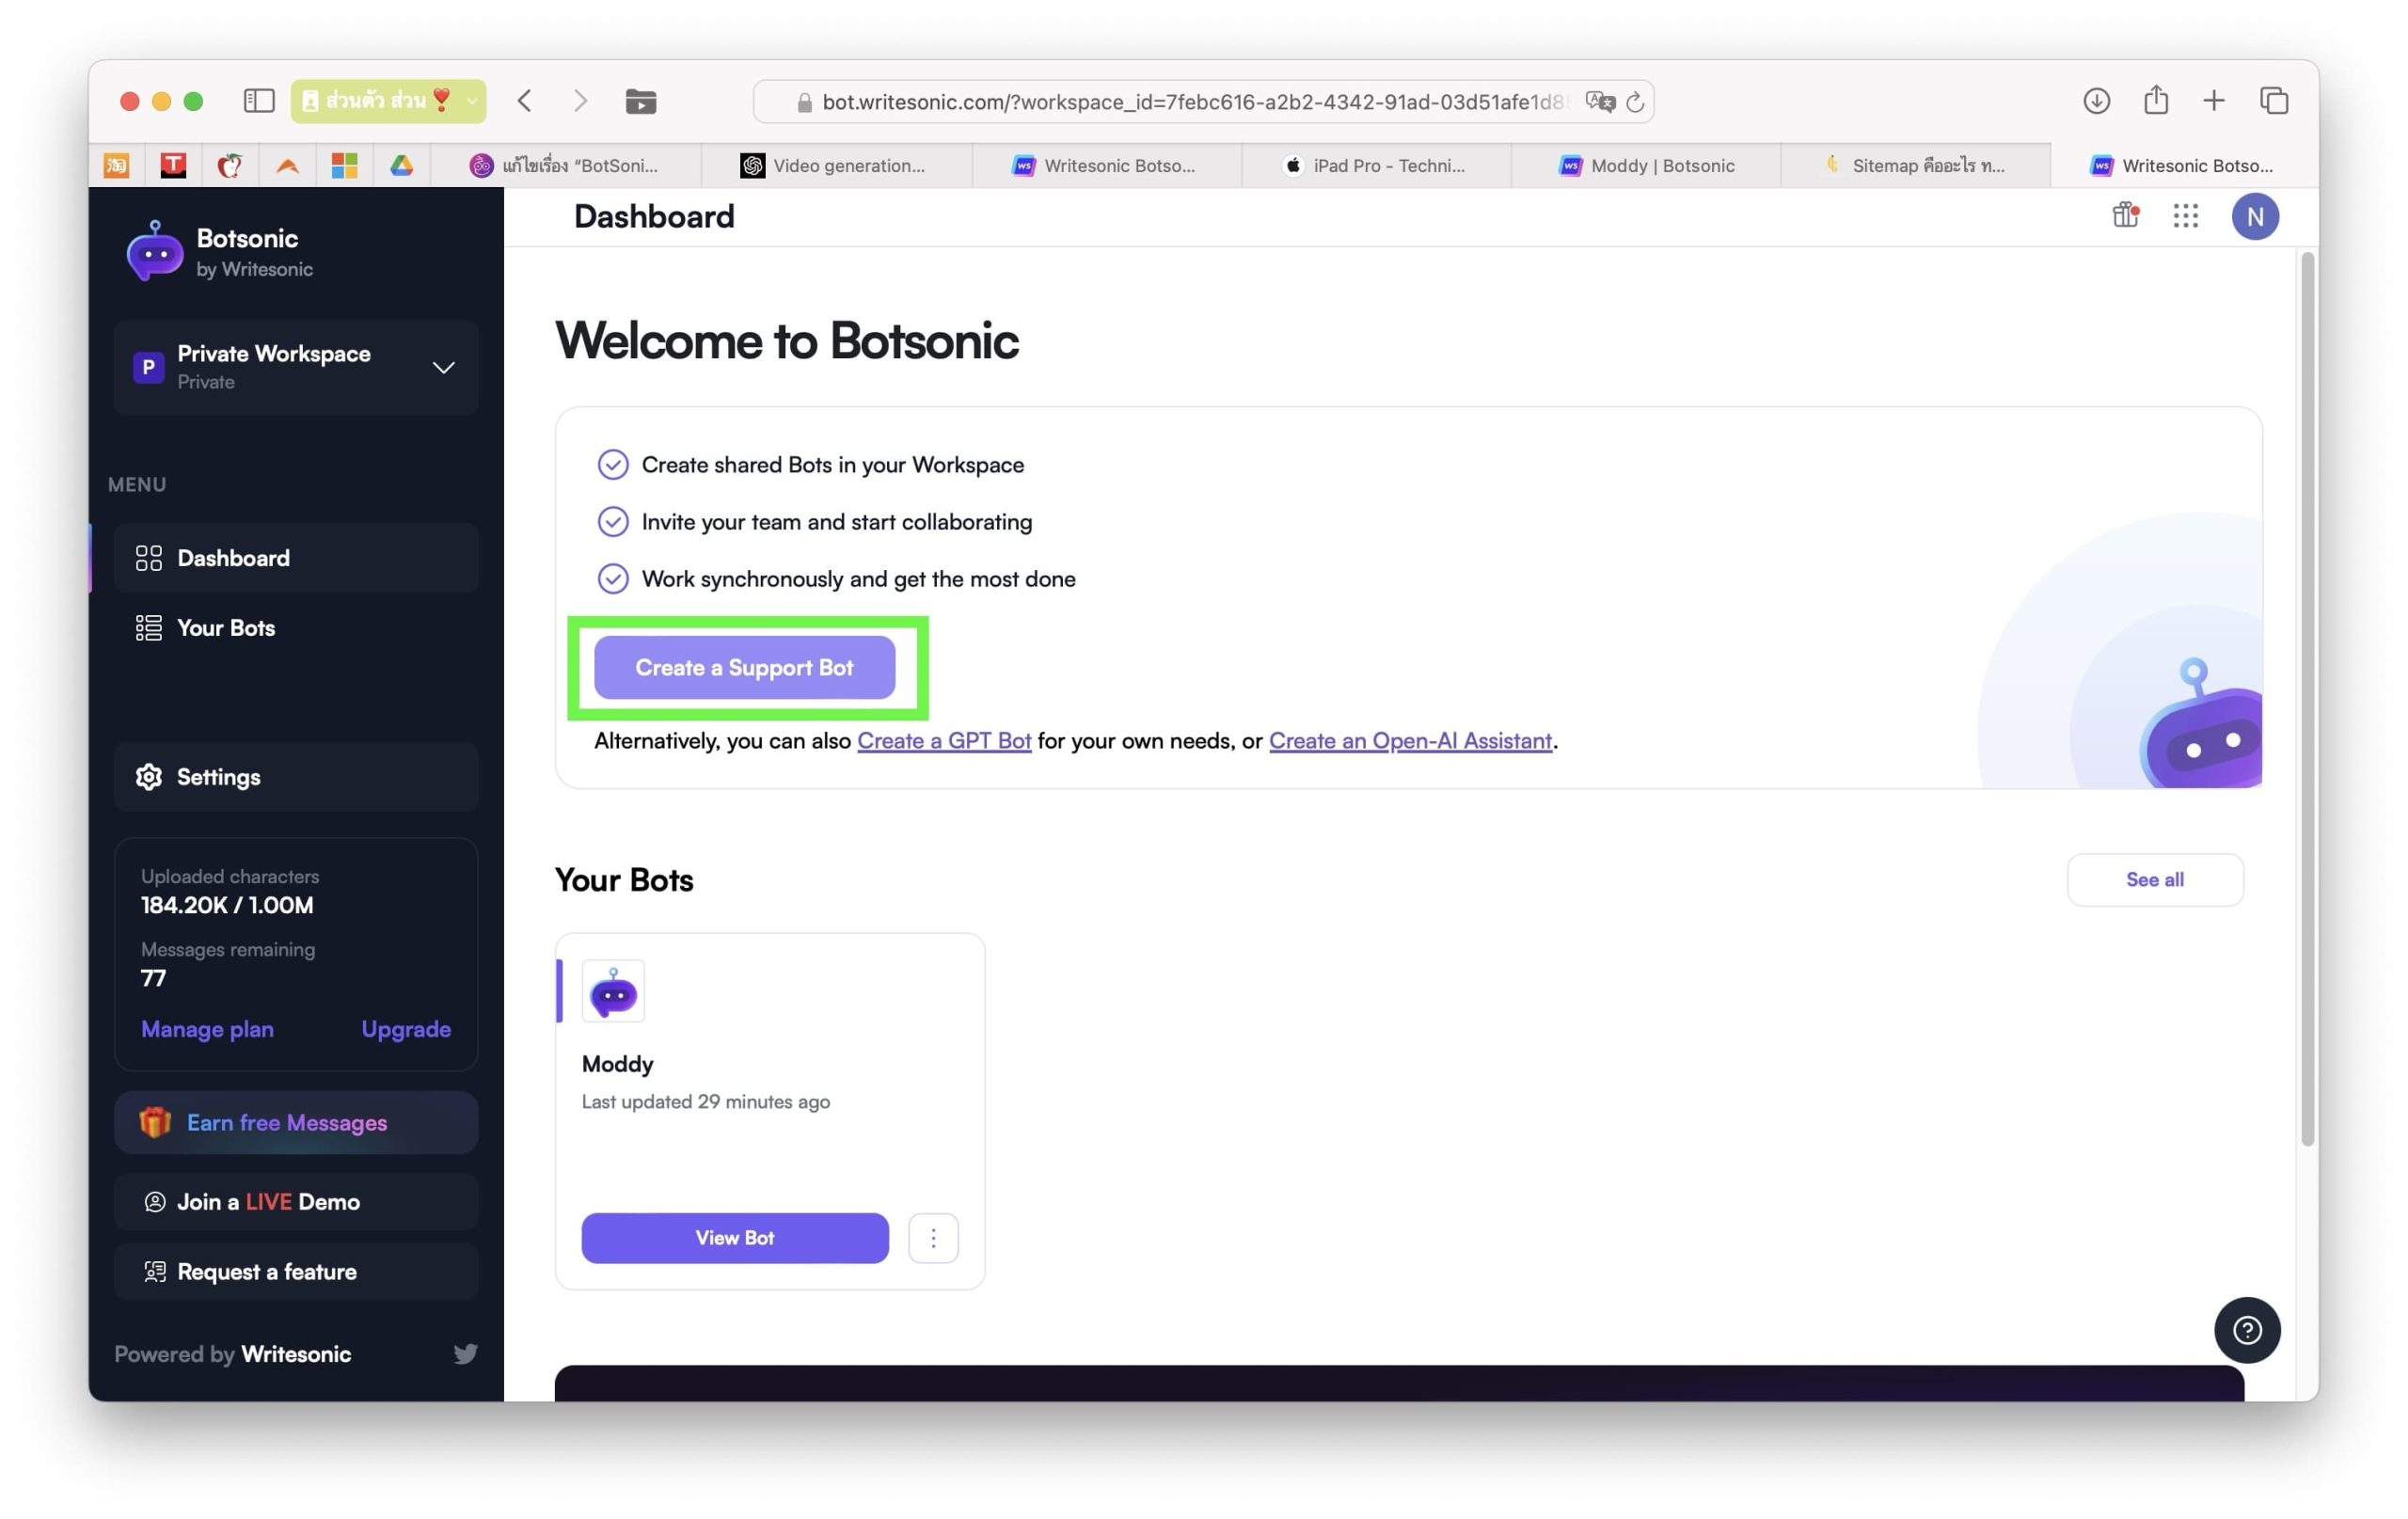Viewport: 2408px width, 1519px height.
Task: Click the page vertical scrollbar
Action: click(x=2307, y=700)
